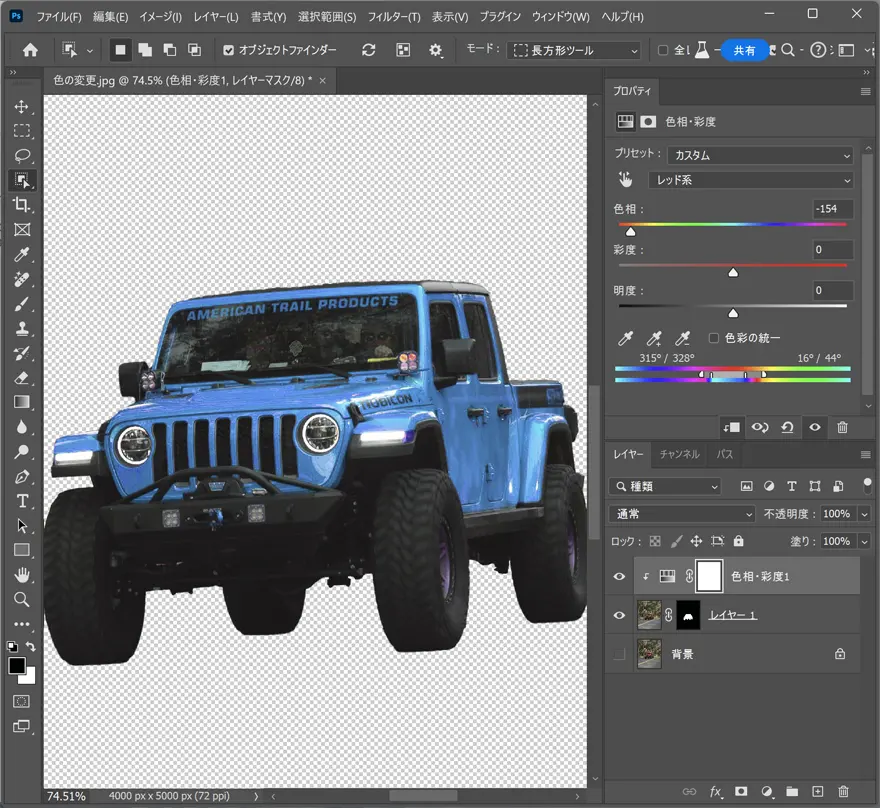Select the Frame tool
The image size is (880, 808).
21,229
